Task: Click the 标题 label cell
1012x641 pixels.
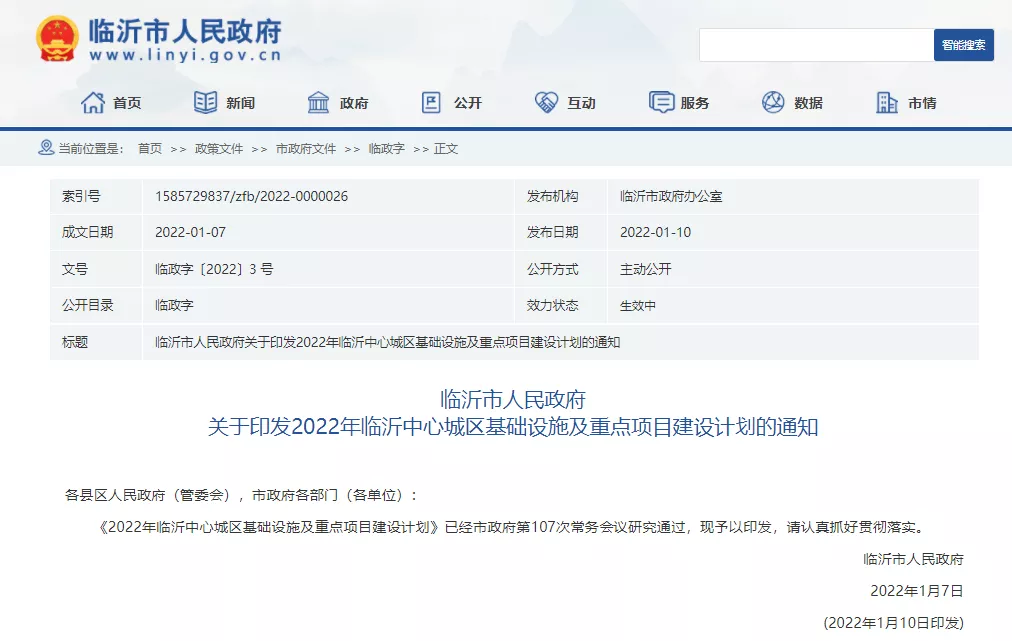Action: [x=96, y=342]
